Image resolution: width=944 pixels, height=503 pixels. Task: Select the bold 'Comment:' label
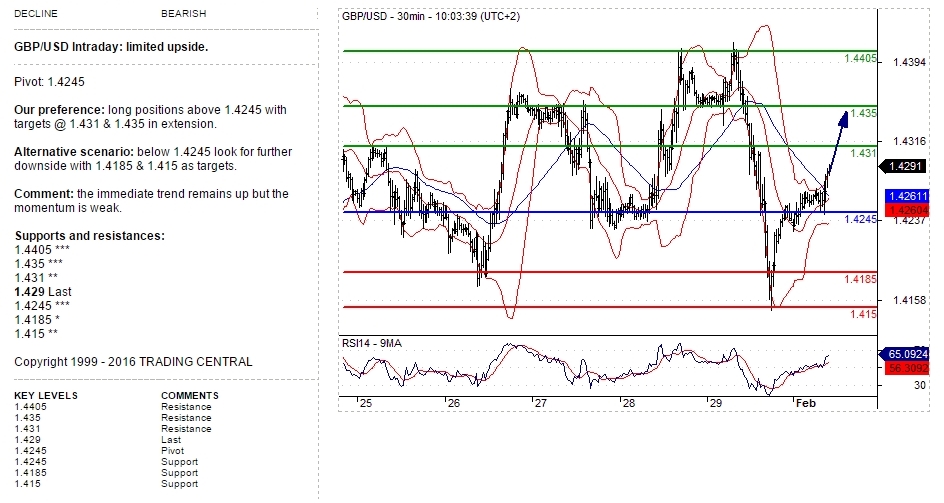pyautogui.click(x=44, y=194)
